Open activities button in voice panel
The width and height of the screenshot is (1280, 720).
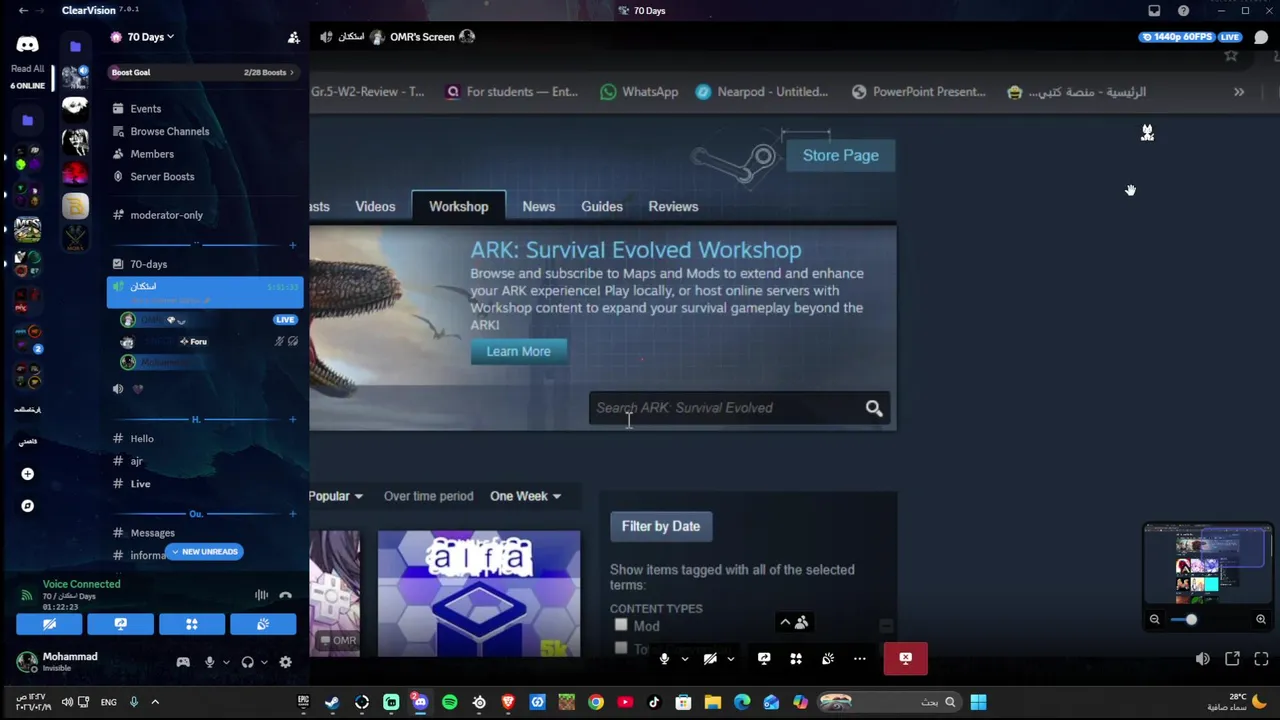pos(192,624)
